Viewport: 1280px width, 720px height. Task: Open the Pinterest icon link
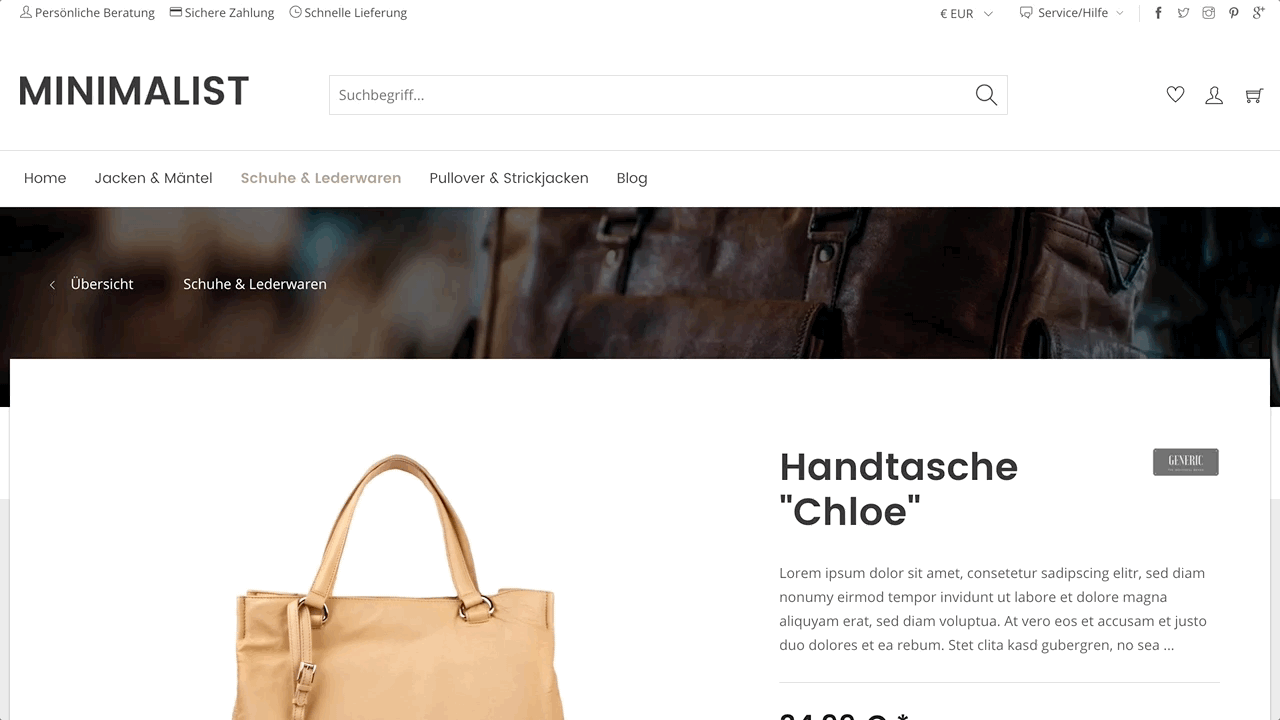pyautogui.click(x=1233, y=13)
